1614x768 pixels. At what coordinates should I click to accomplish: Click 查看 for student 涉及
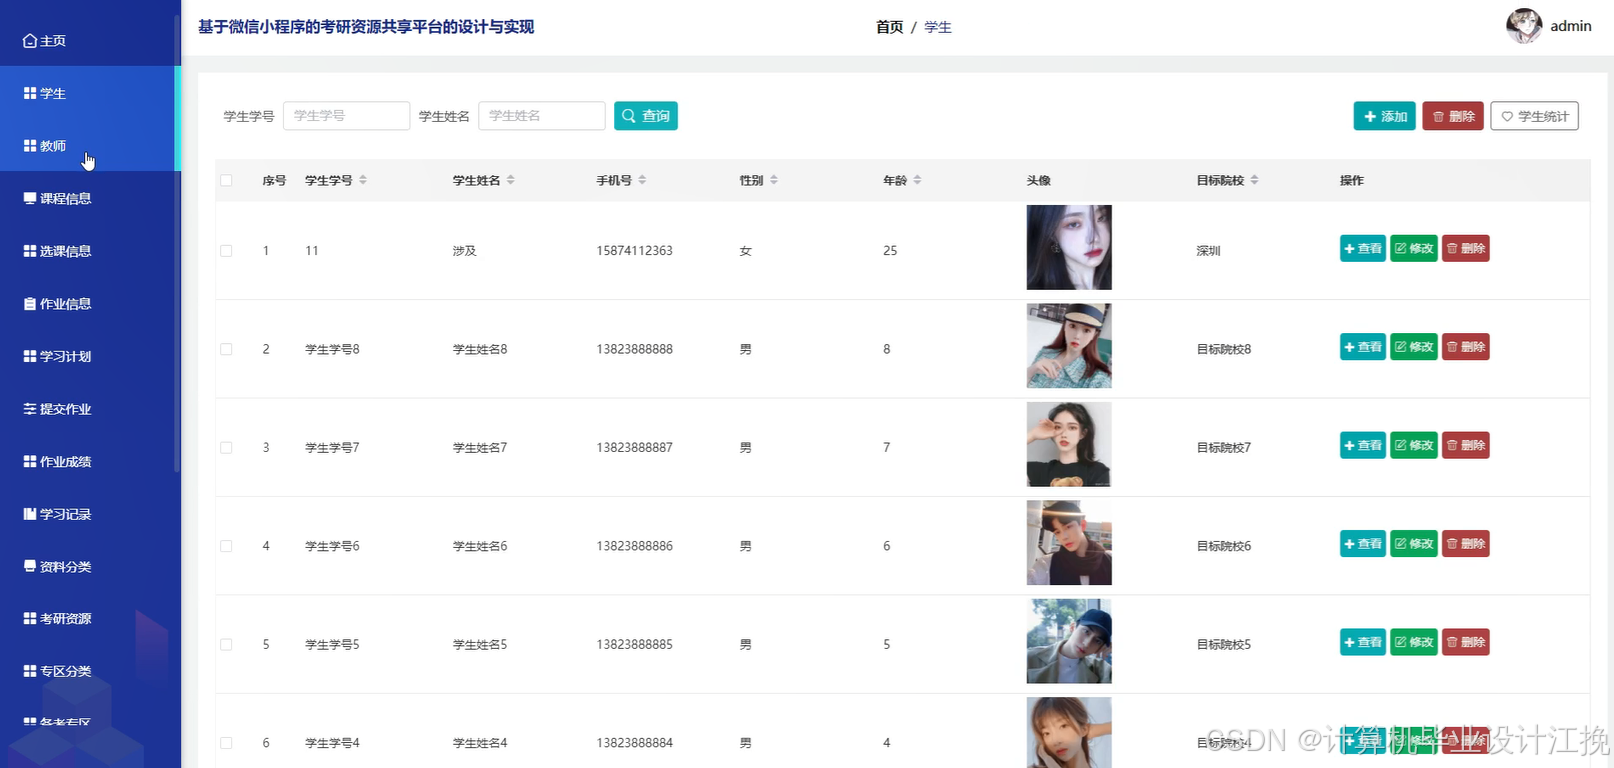coord(1363,248)
